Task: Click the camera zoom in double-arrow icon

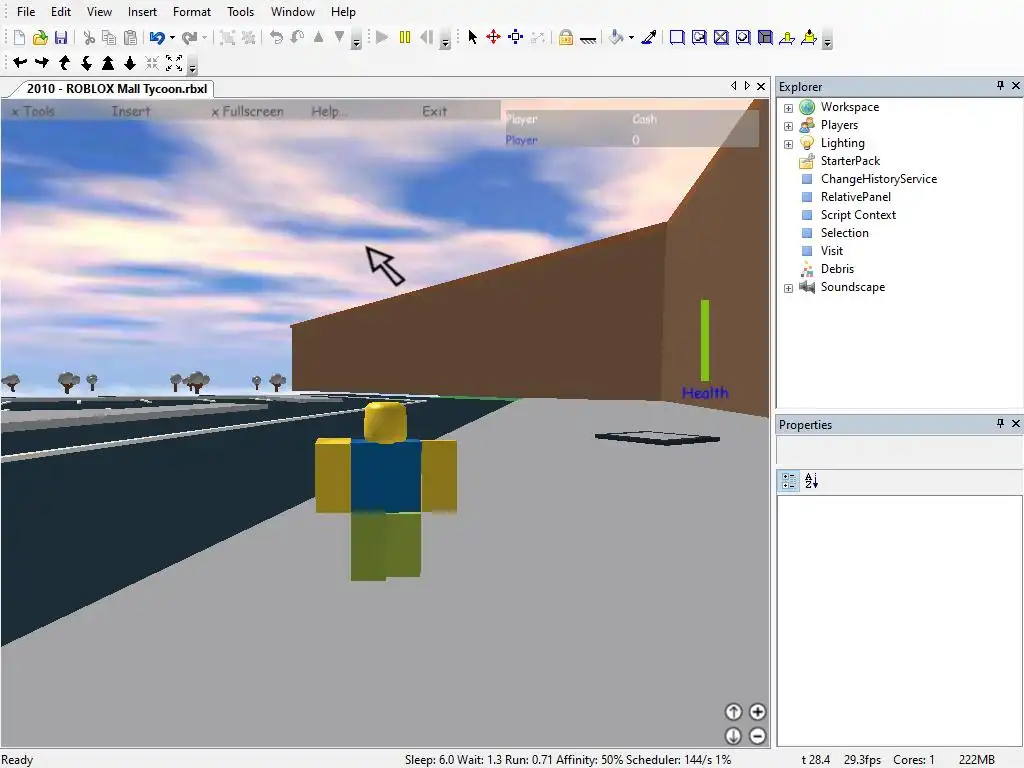Action: 108,63
